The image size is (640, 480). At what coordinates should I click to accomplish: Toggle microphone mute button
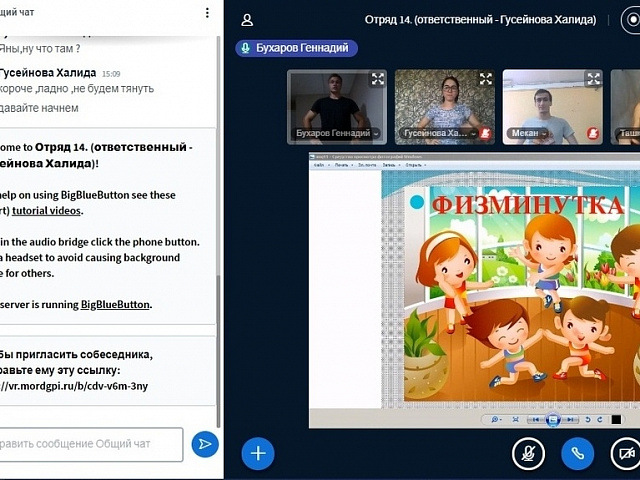point(528,453)
